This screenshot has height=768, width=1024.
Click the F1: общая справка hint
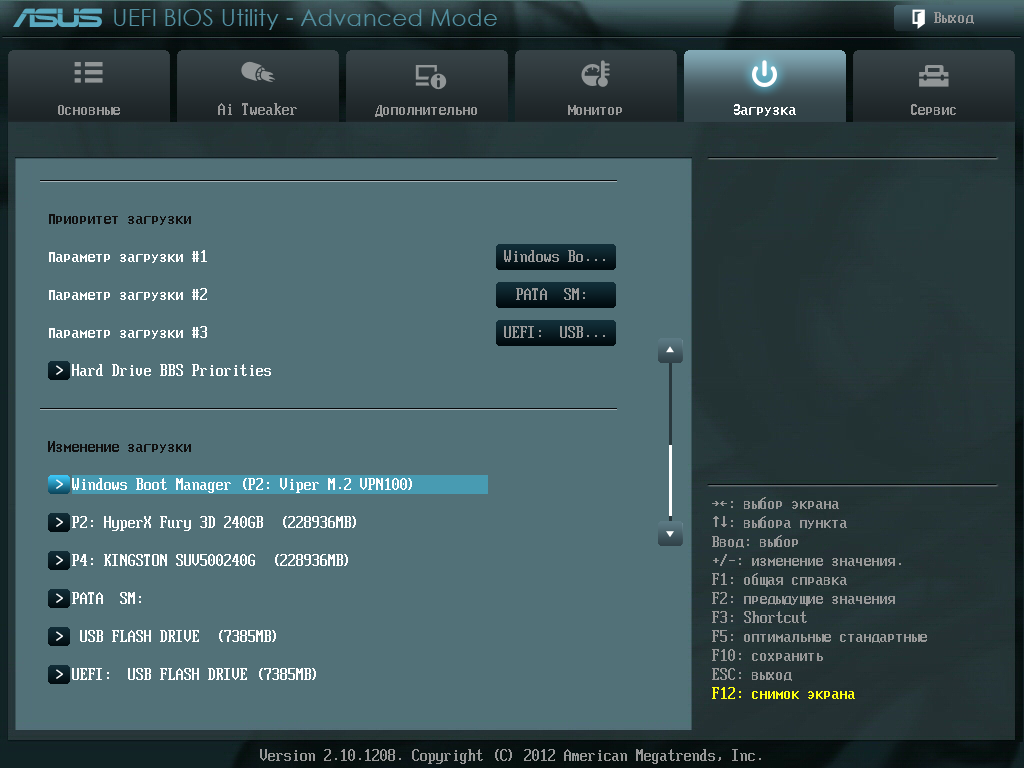[779, 580]
